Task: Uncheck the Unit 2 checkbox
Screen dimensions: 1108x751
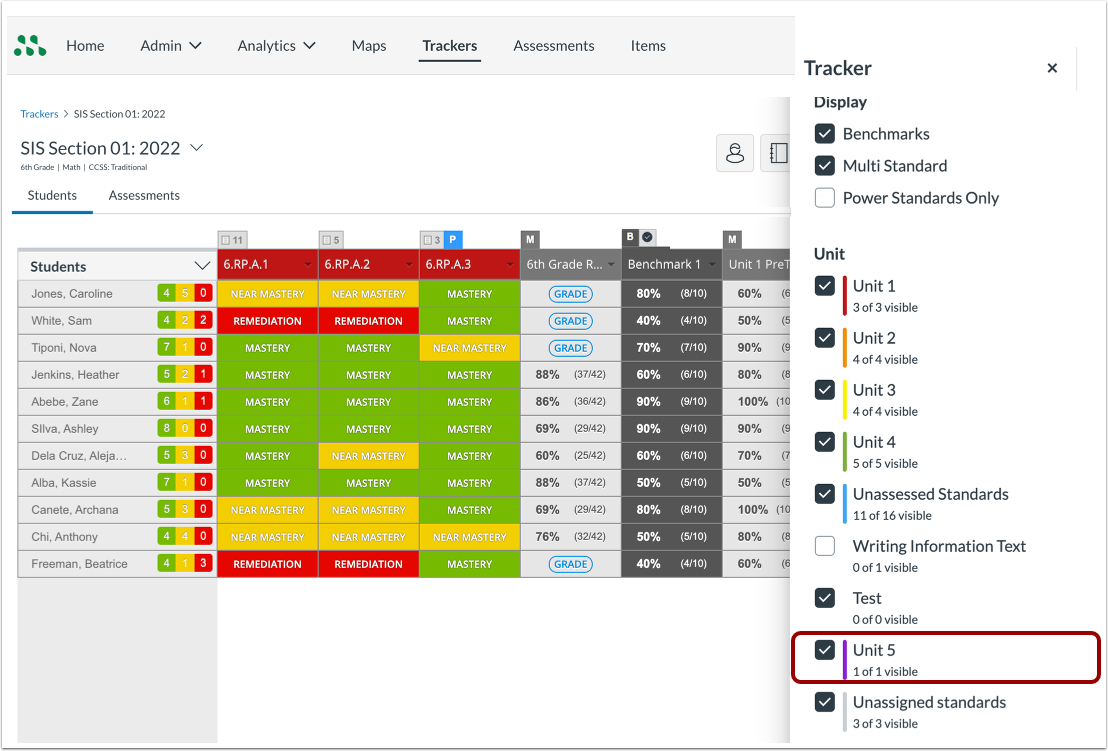Action: coord(825,338)
